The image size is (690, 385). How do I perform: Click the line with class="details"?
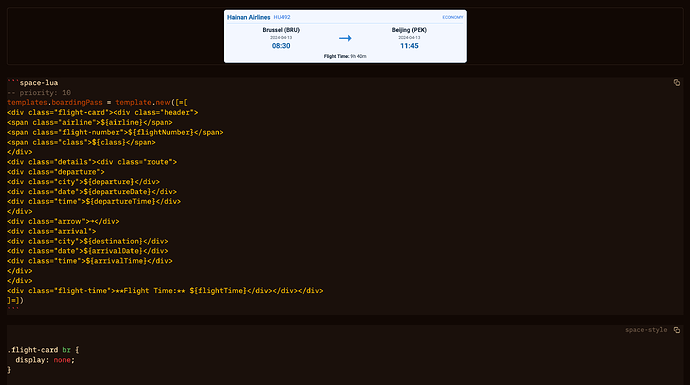point(92,162)
